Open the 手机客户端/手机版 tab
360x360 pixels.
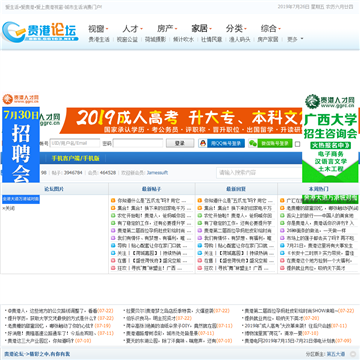coord(75,158)
